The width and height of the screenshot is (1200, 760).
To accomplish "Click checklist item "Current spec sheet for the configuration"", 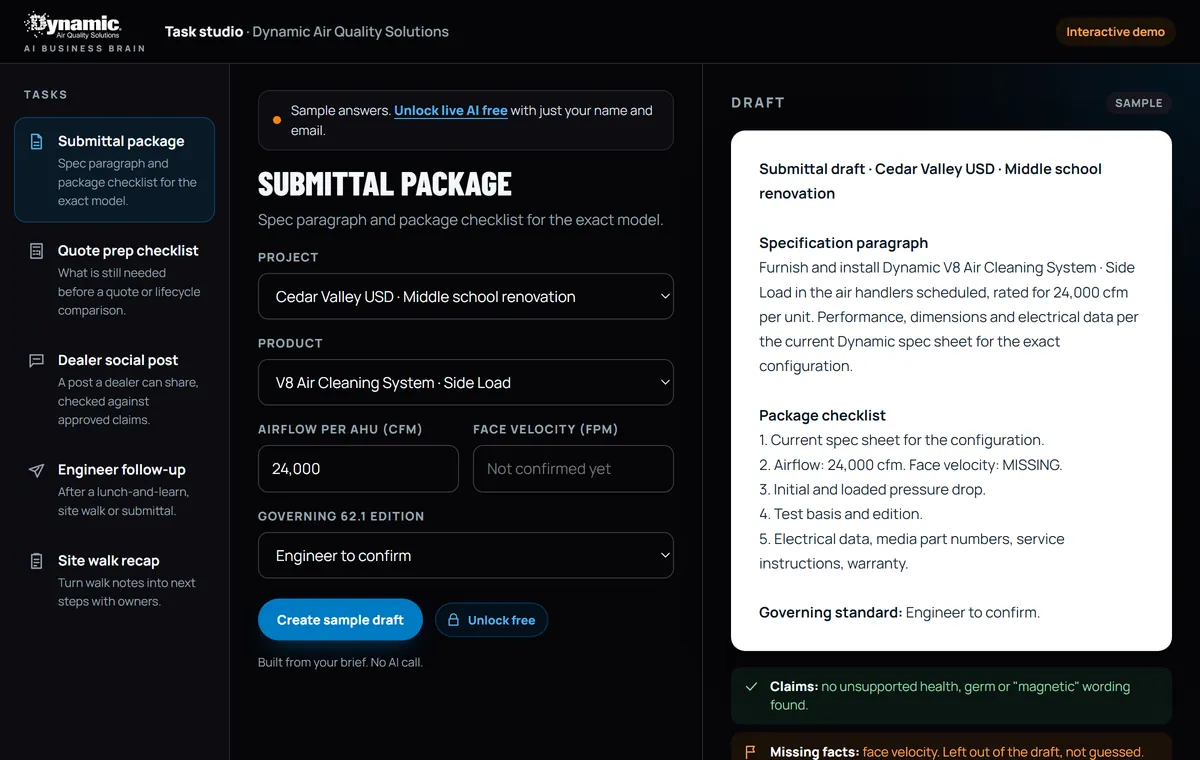I will coord(901,440).
